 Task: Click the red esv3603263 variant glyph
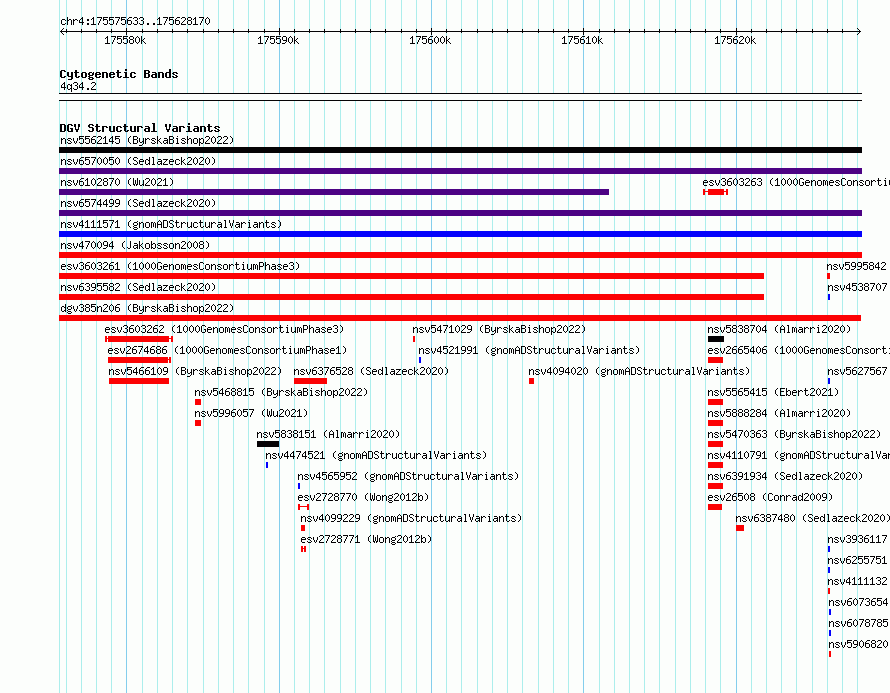(715, 192)
